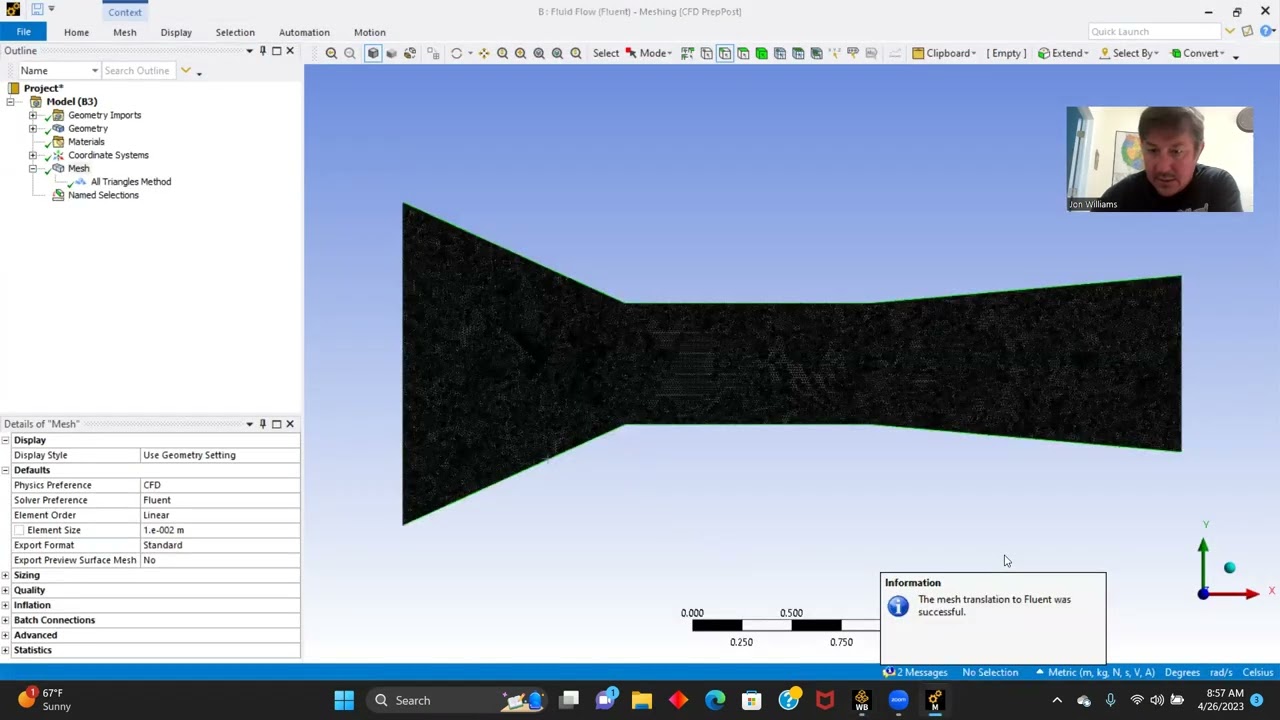The image size is (1280, 720).
Task: Click into the Quick Launch search box
Action: [x=1154, y=32]
